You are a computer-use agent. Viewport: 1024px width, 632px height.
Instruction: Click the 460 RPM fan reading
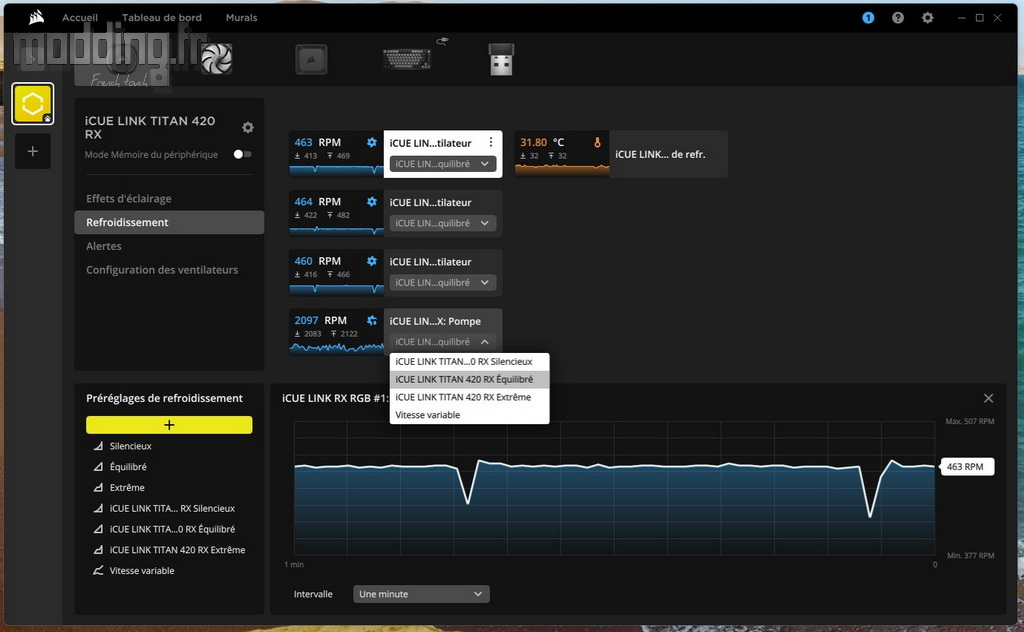pyautogui.click(x=317, y=261)
